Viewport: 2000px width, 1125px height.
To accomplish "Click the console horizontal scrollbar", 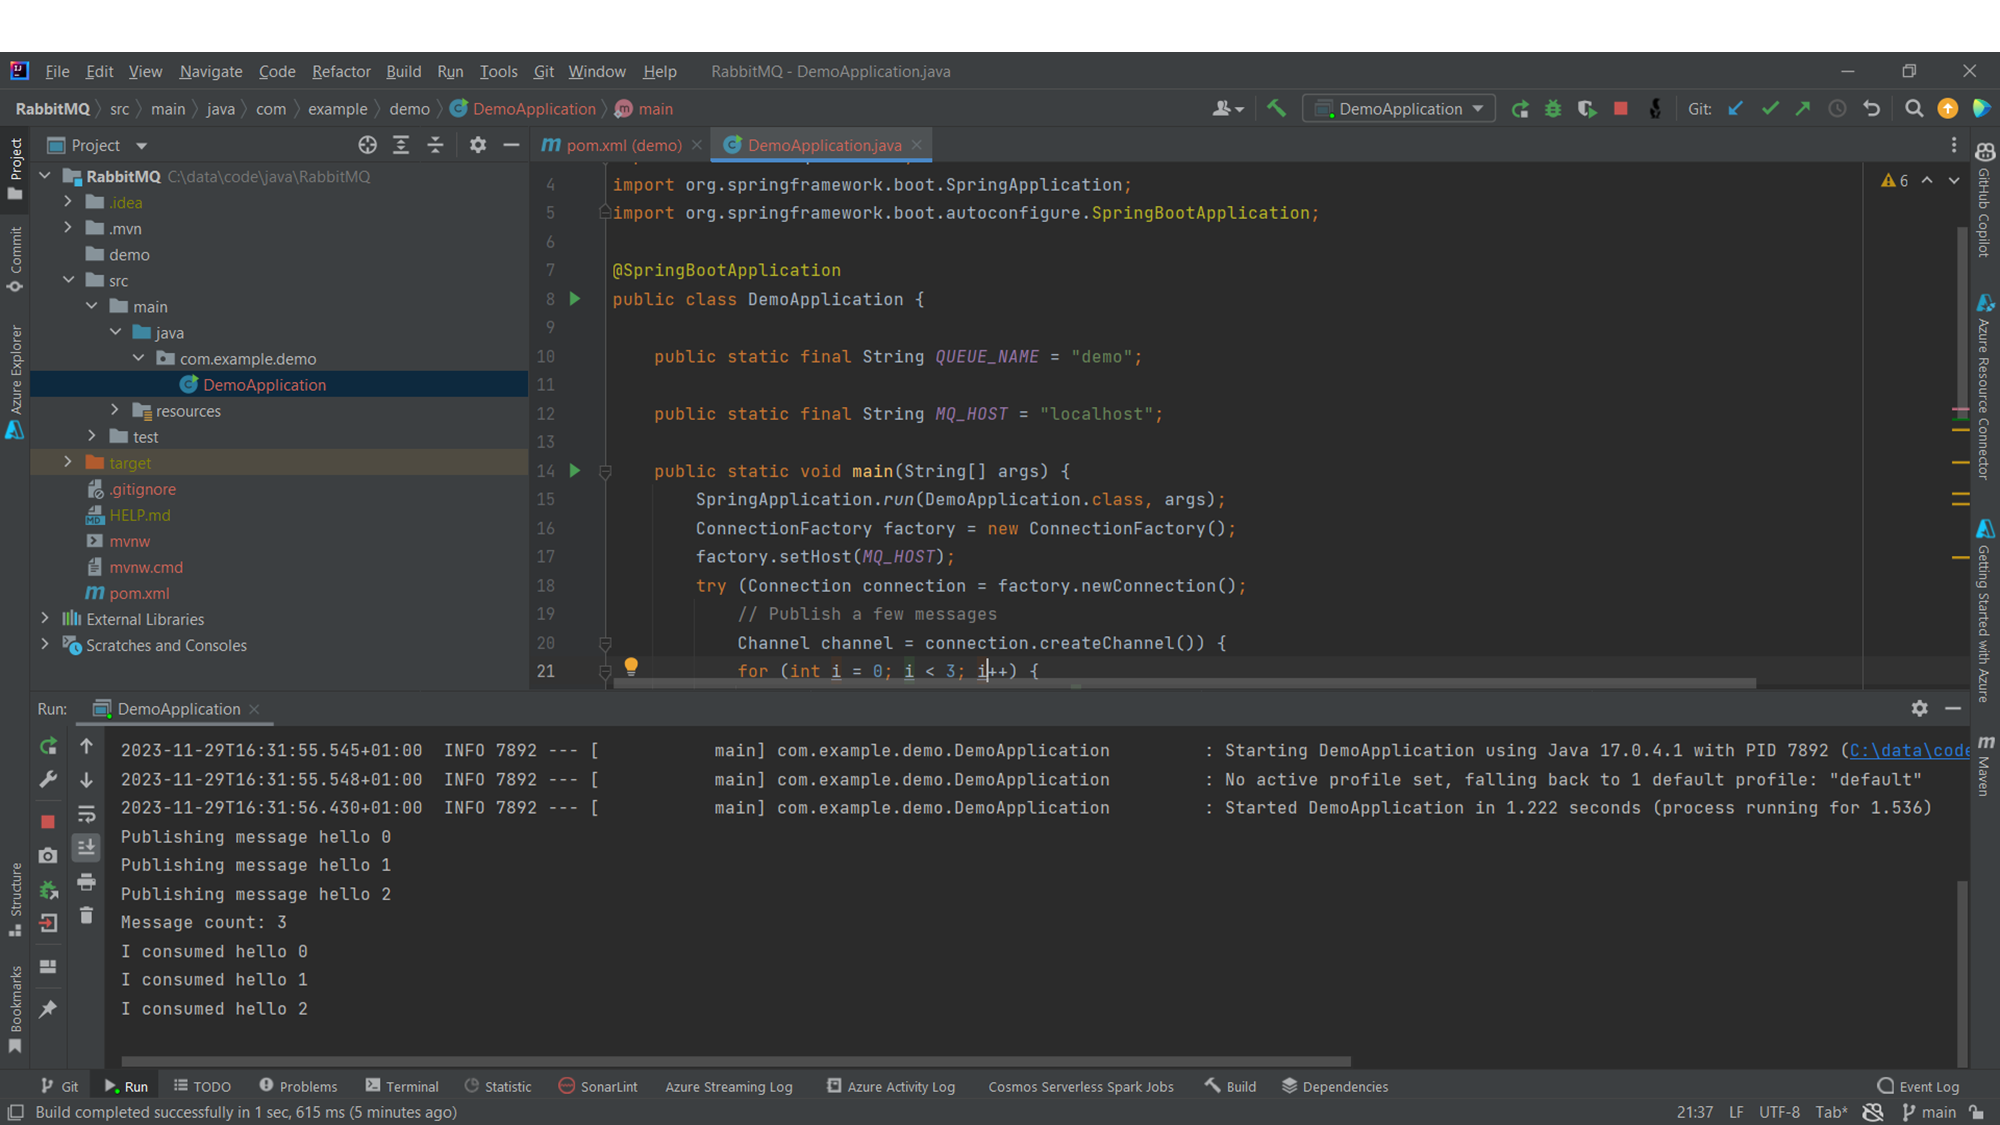I will click(735, 1061).
